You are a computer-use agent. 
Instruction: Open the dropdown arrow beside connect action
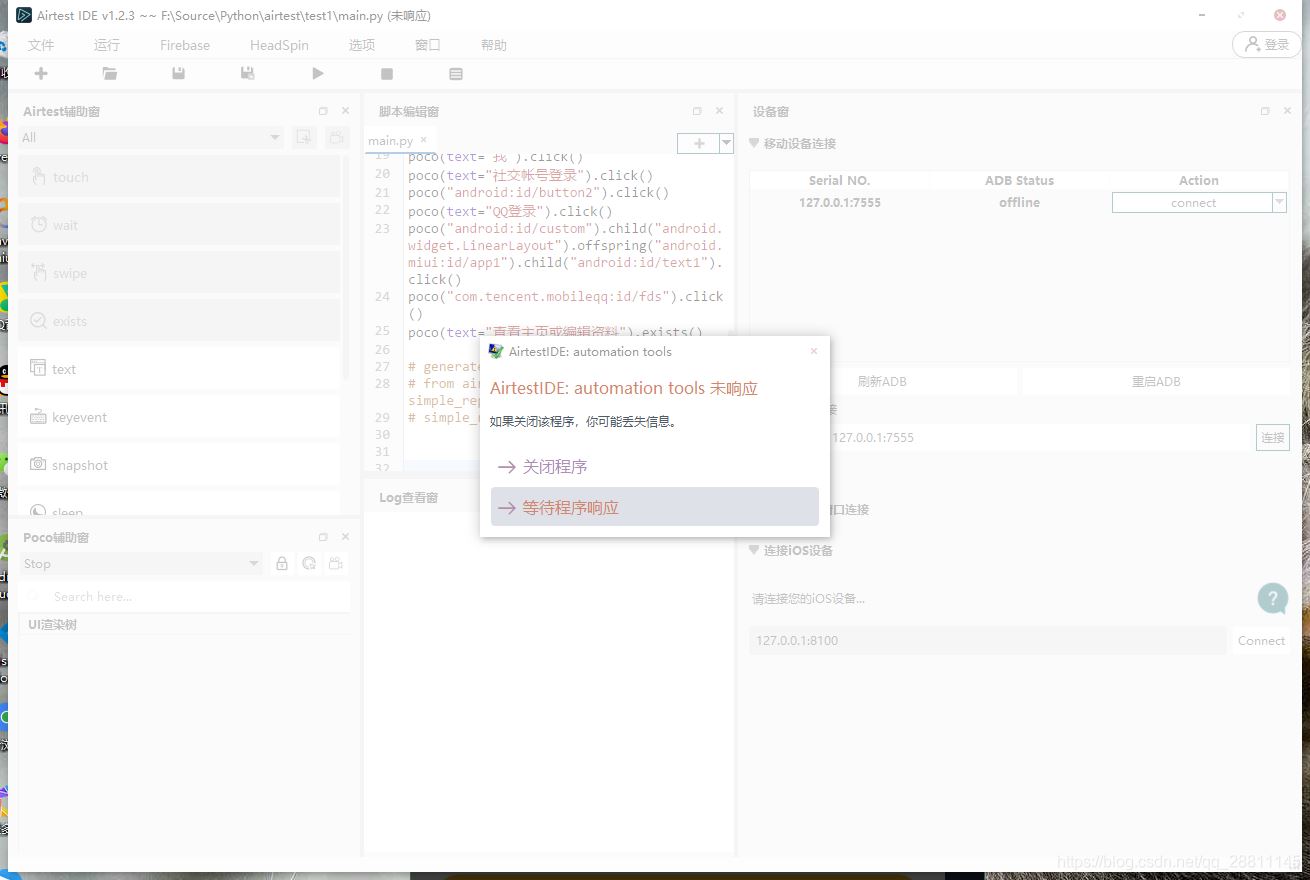click(1279, 203)
